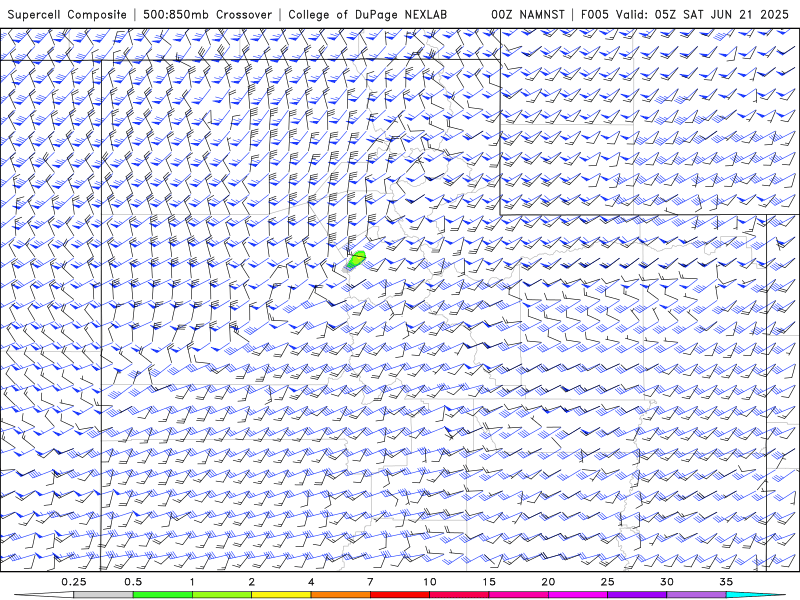Click the "College of DuPage NEXLAB" text

click(x=367, y=15)
